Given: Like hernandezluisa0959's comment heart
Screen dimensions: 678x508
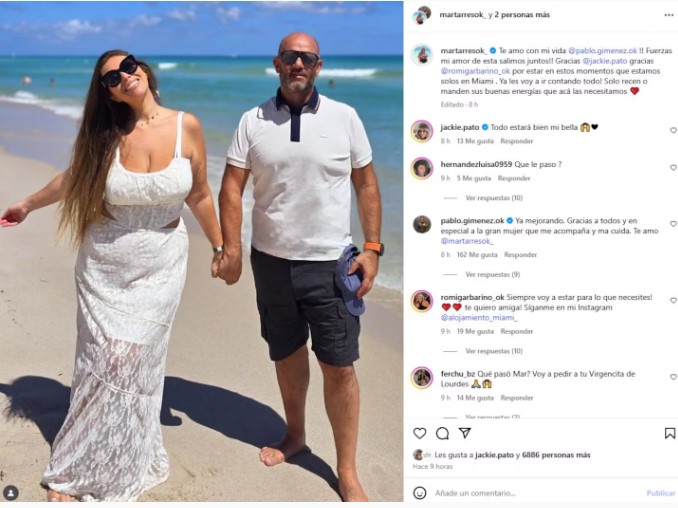Looking at the screenshot, I should coord(673,167).
